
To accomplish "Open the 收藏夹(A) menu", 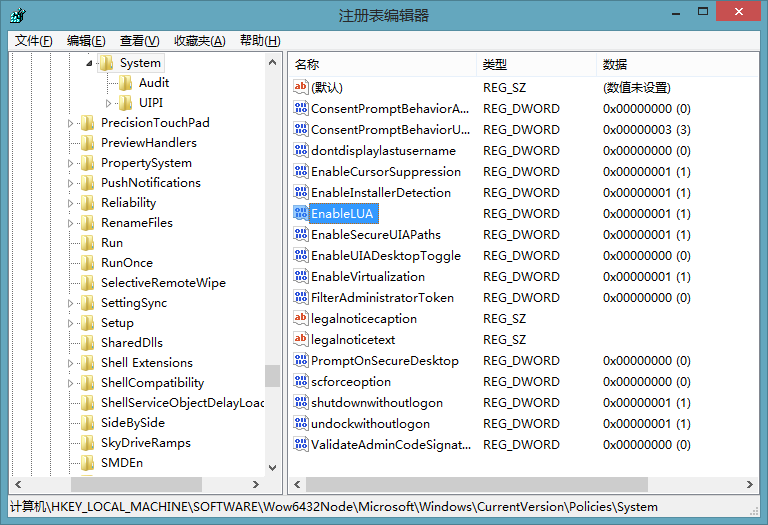I will (x=199, y=40).
